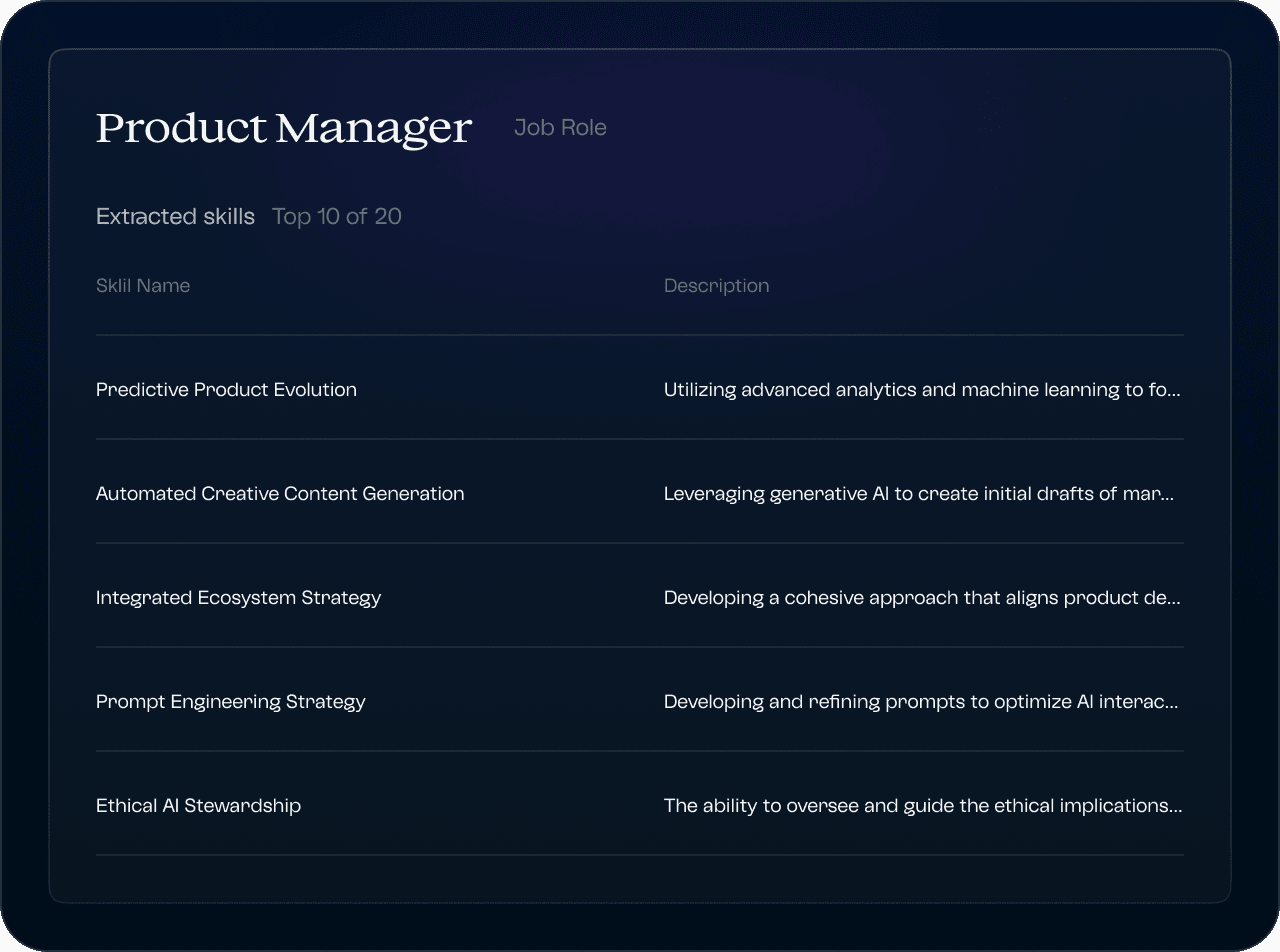Click the Description column header
The image size is (1280, 952).
tap(716, 285)
